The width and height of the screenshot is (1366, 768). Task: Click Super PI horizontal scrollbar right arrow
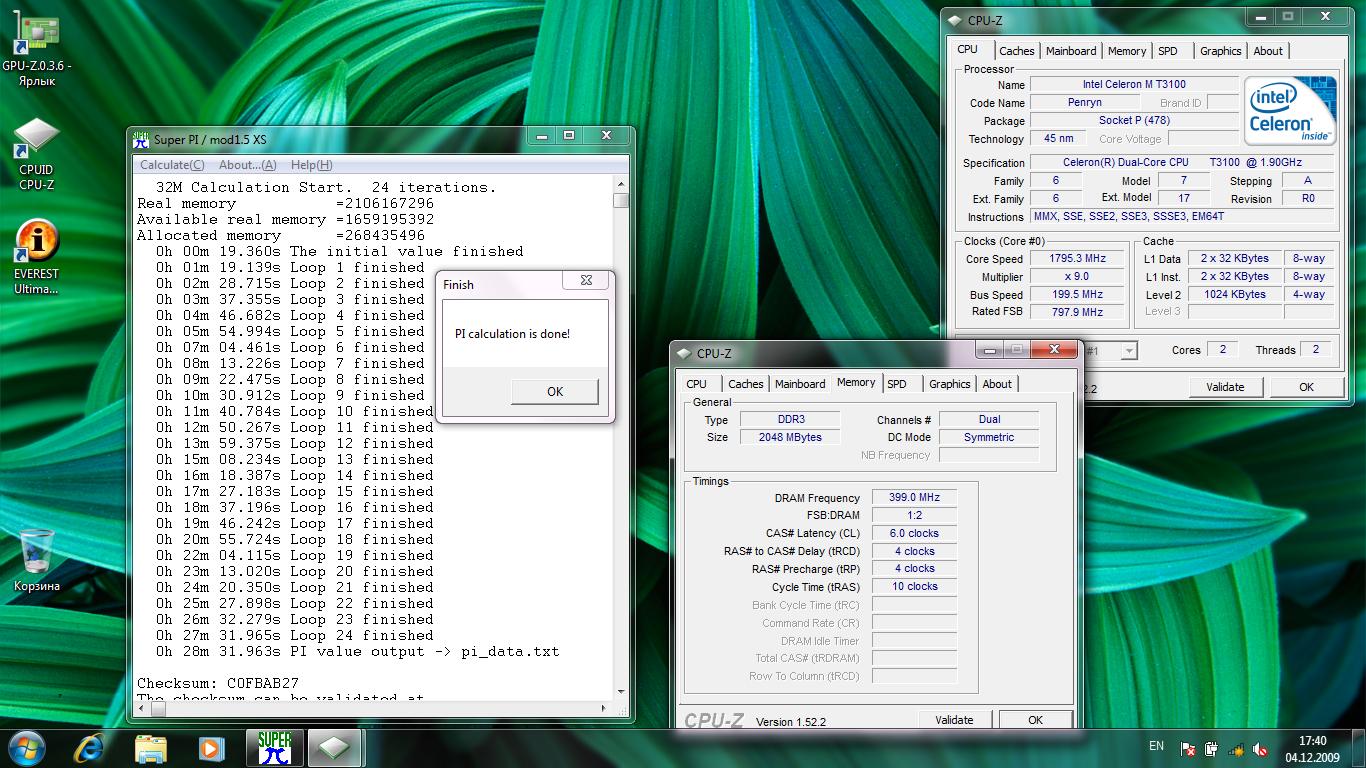[x=604, y=708]
